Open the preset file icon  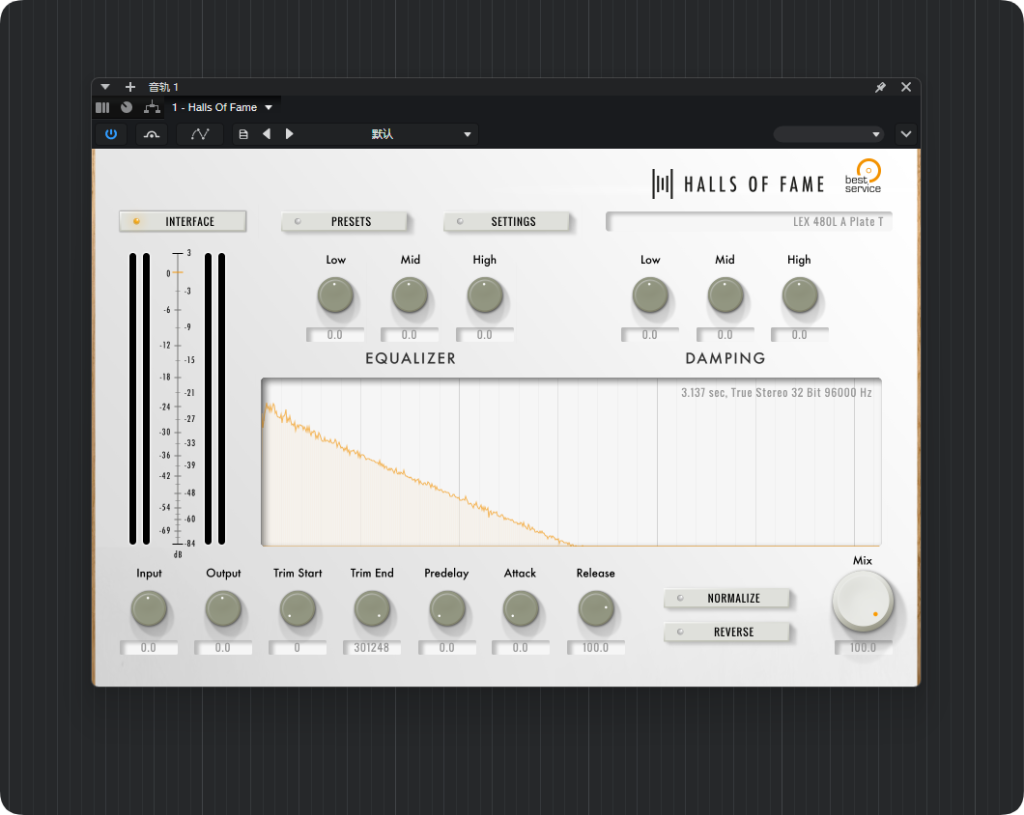pos(244,134)
